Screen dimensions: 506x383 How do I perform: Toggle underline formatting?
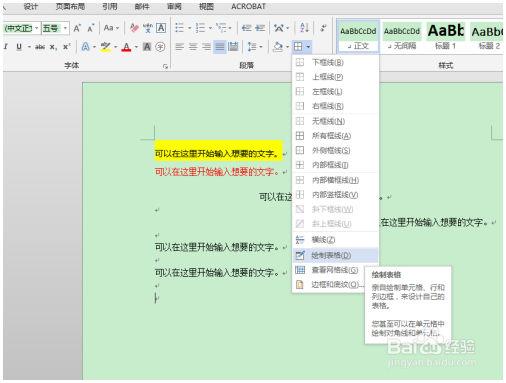(19, 47)
